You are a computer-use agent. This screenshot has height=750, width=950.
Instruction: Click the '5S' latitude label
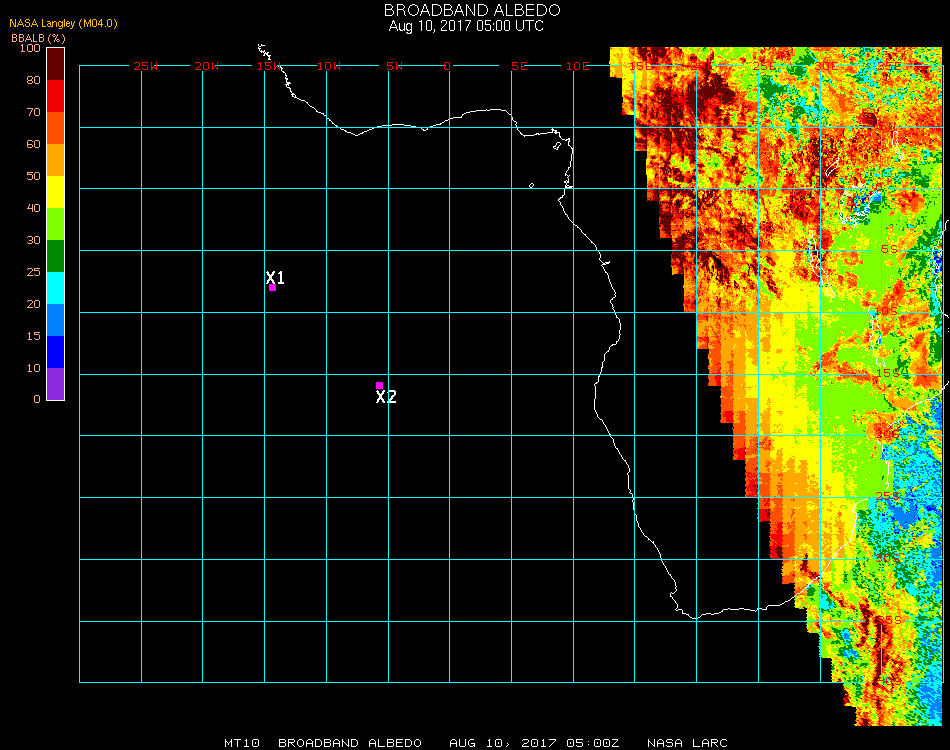pos(889,250)
